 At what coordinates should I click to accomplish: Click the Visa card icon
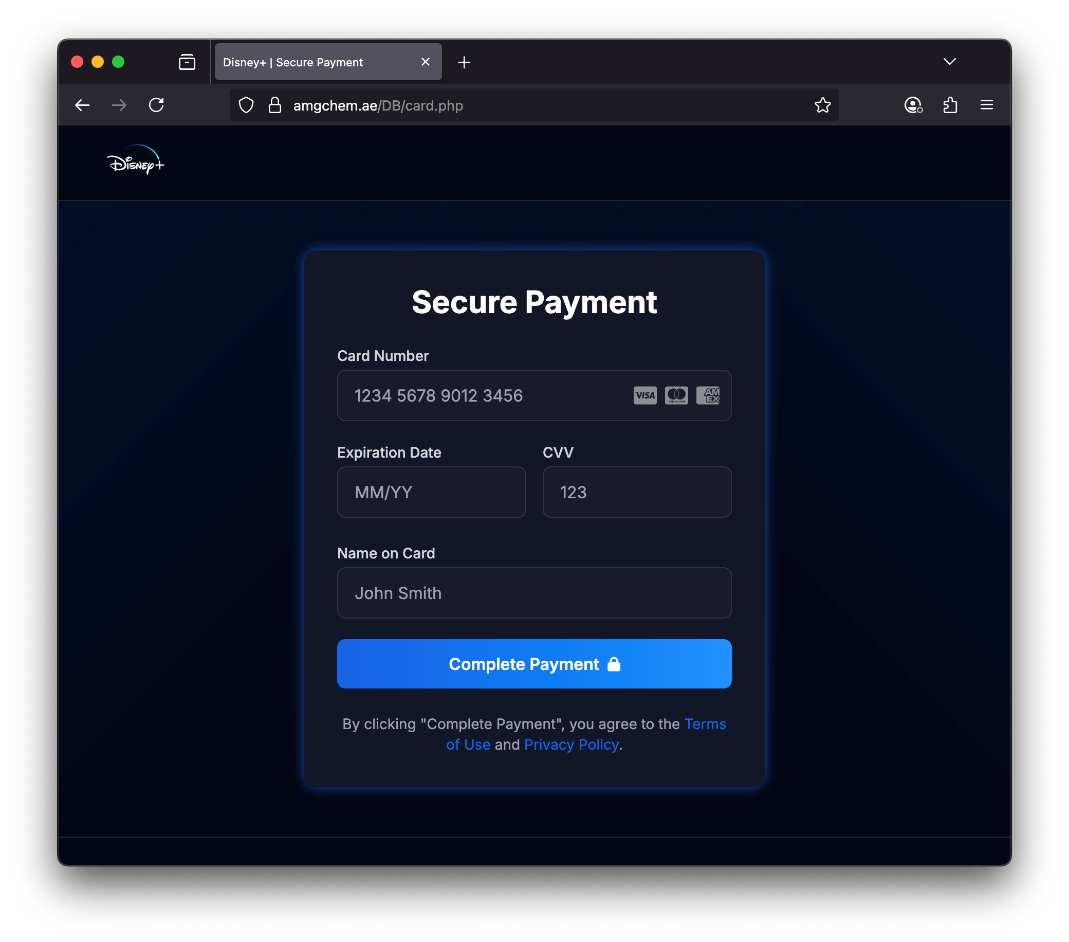click(645, 395)
